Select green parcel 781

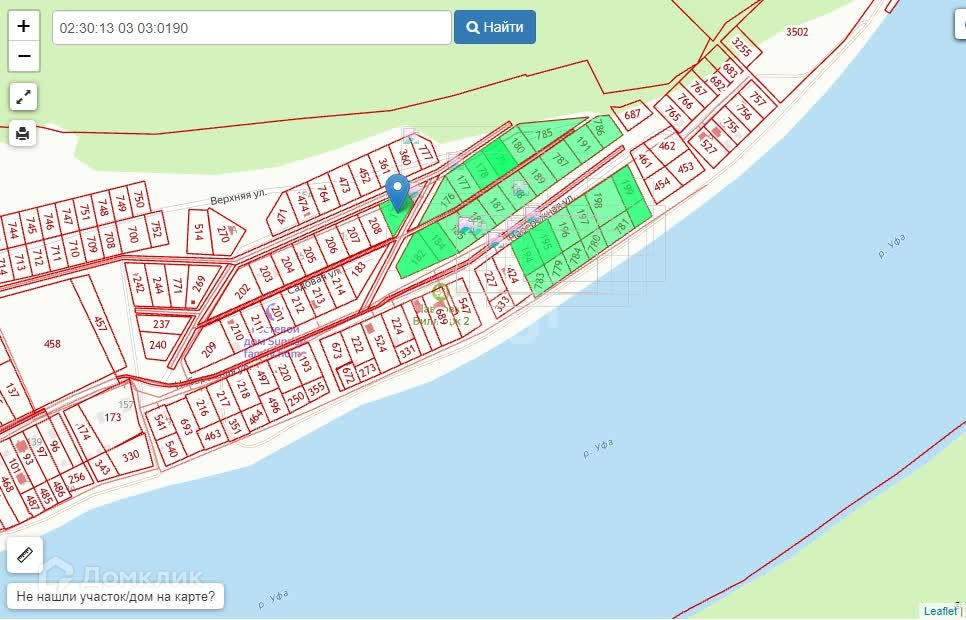[x=622, y=226]
